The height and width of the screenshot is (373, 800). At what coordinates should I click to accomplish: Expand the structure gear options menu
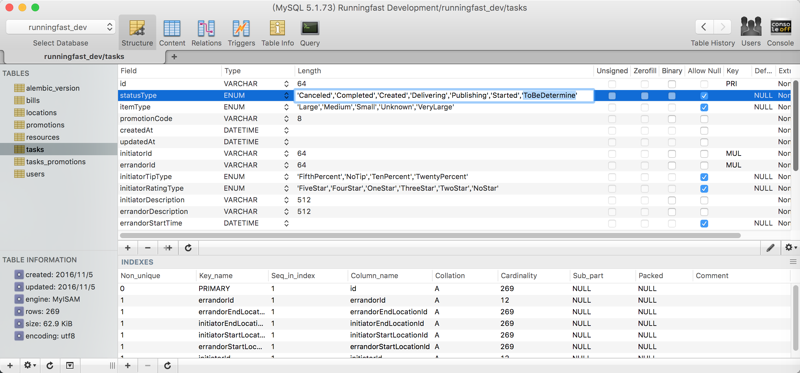point(791,248)
